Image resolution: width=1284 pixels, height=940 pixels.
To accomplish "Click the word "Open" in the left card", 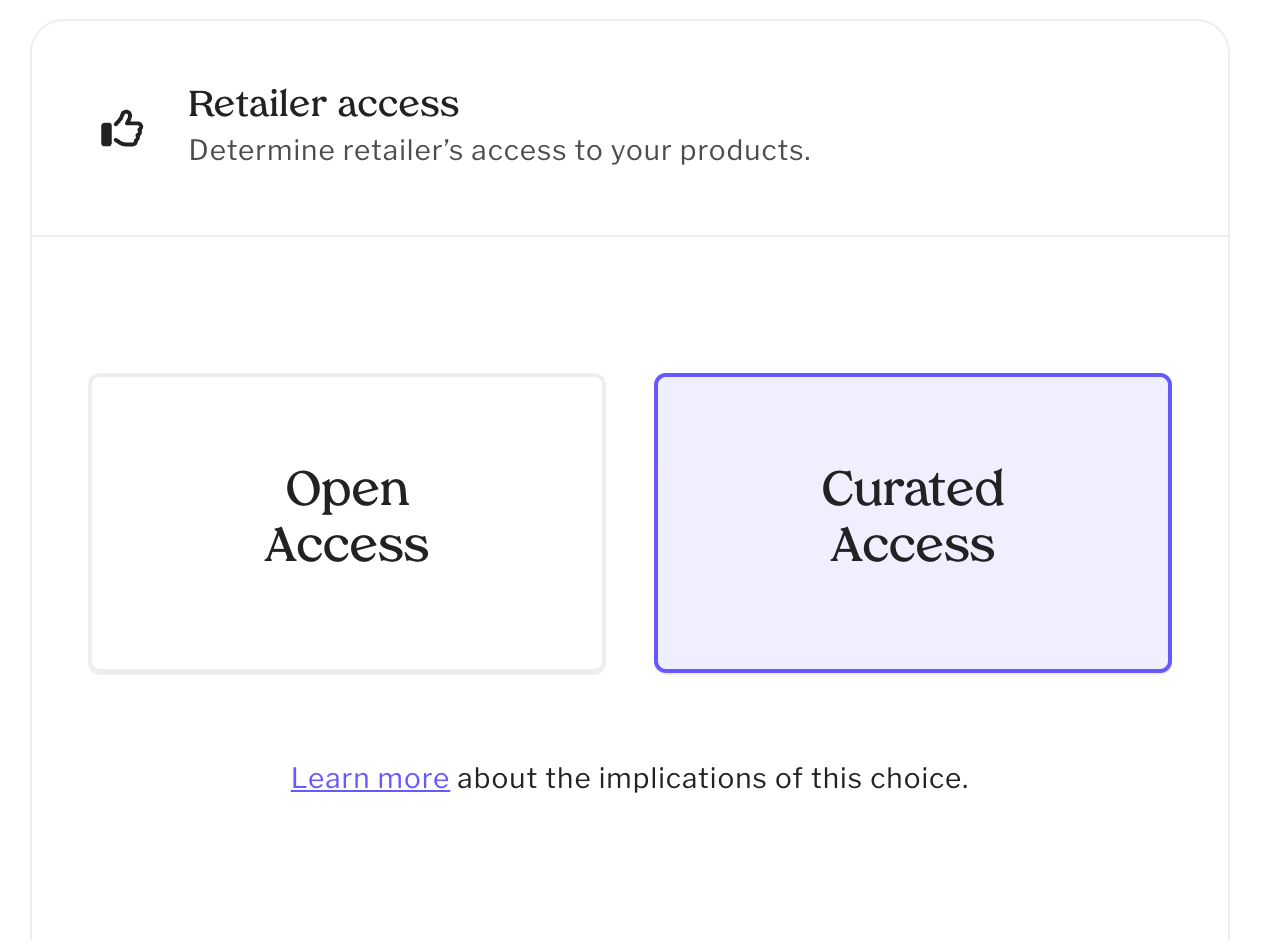I will [x=347, y=490].
